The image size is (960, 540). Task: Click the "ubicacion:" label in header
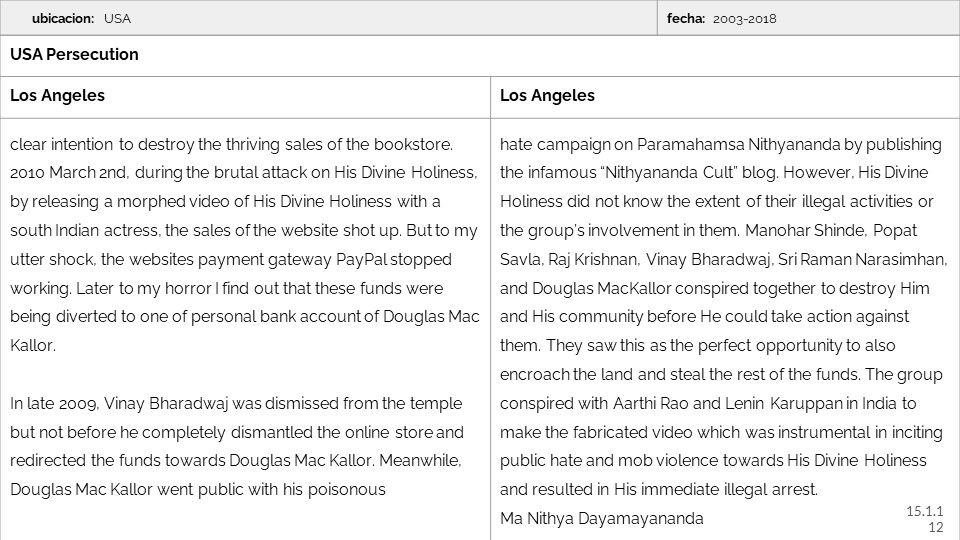pos(63,18)
